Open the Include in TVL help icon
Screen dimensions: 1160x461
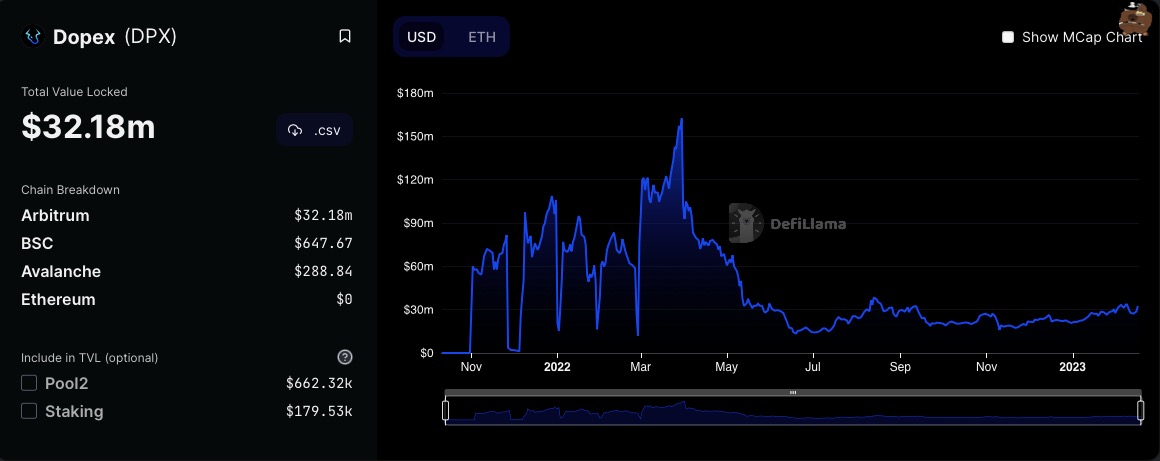point(345,357)
